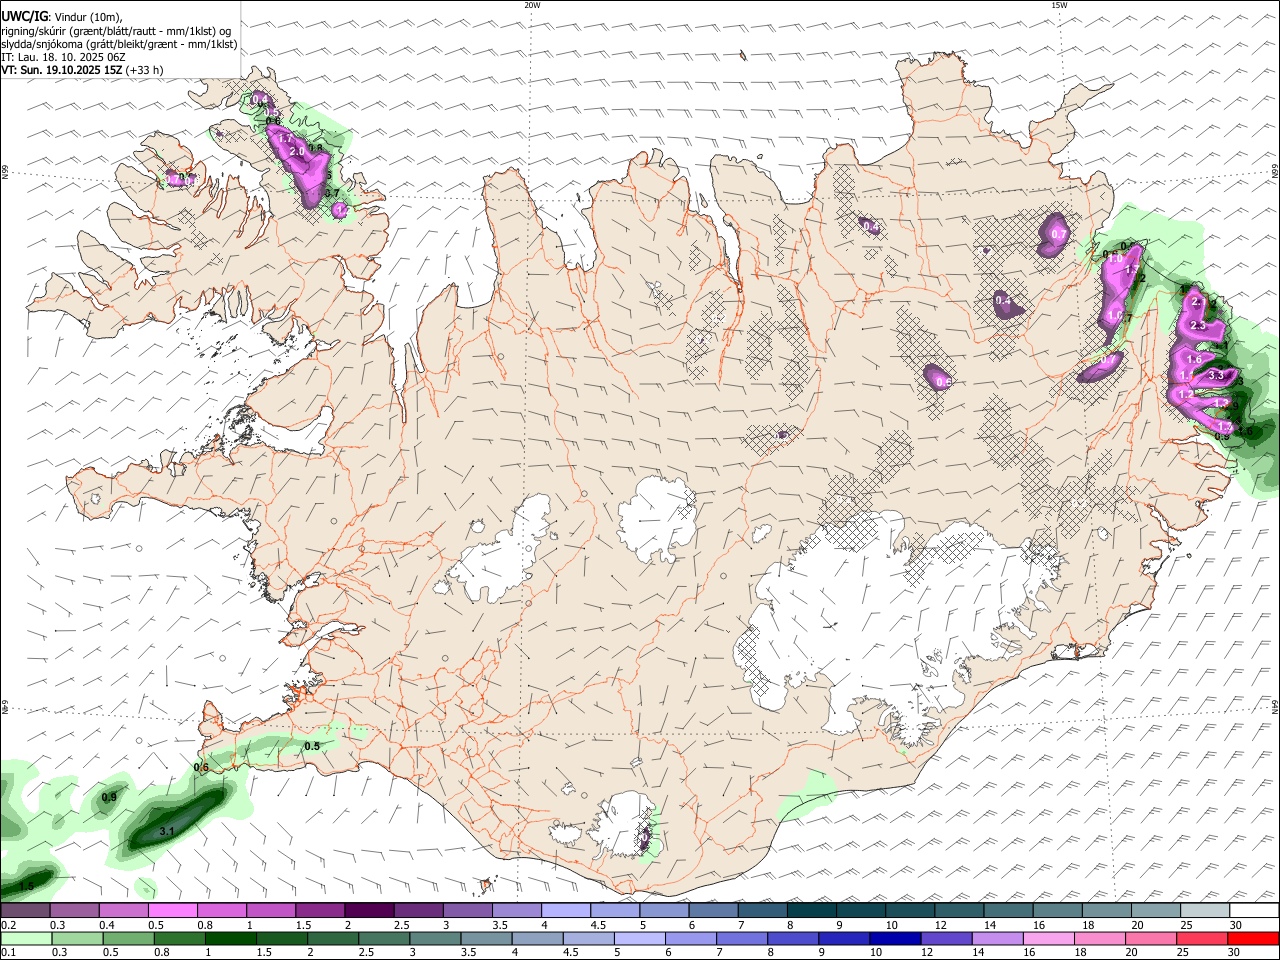Image resolution: width=1280 pixels, height=960 pixels.
Task: Select the violet 12–14 rain legend swatch
Action: pos(947,938)
